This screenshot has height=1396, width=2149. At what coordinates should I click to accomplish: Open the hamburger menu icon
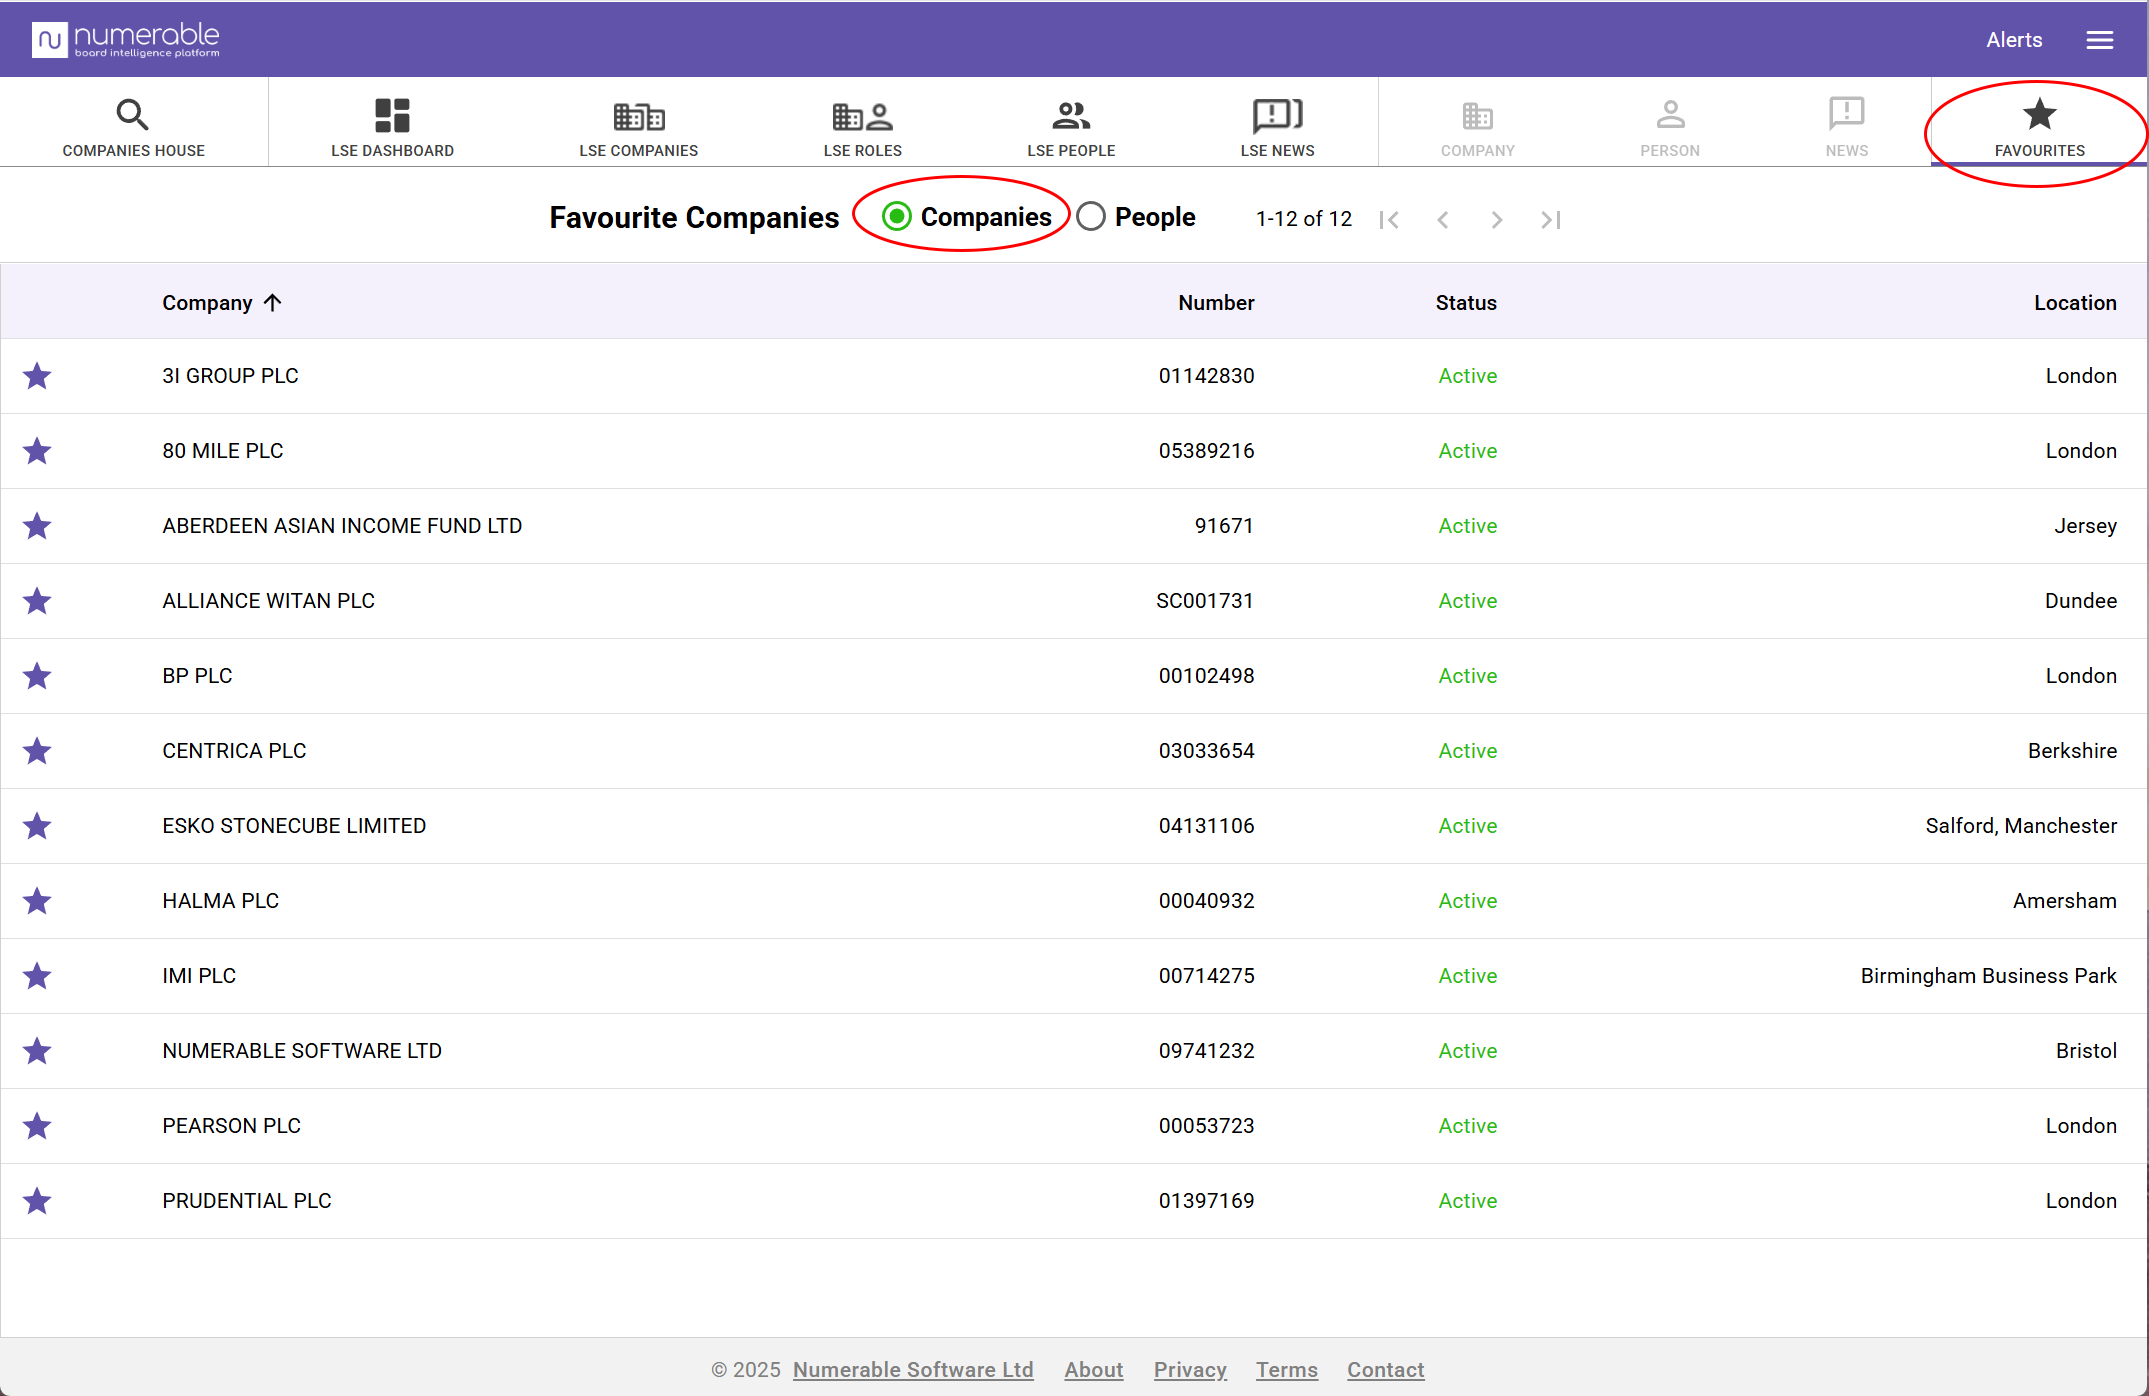click(x=2099, y=40)
